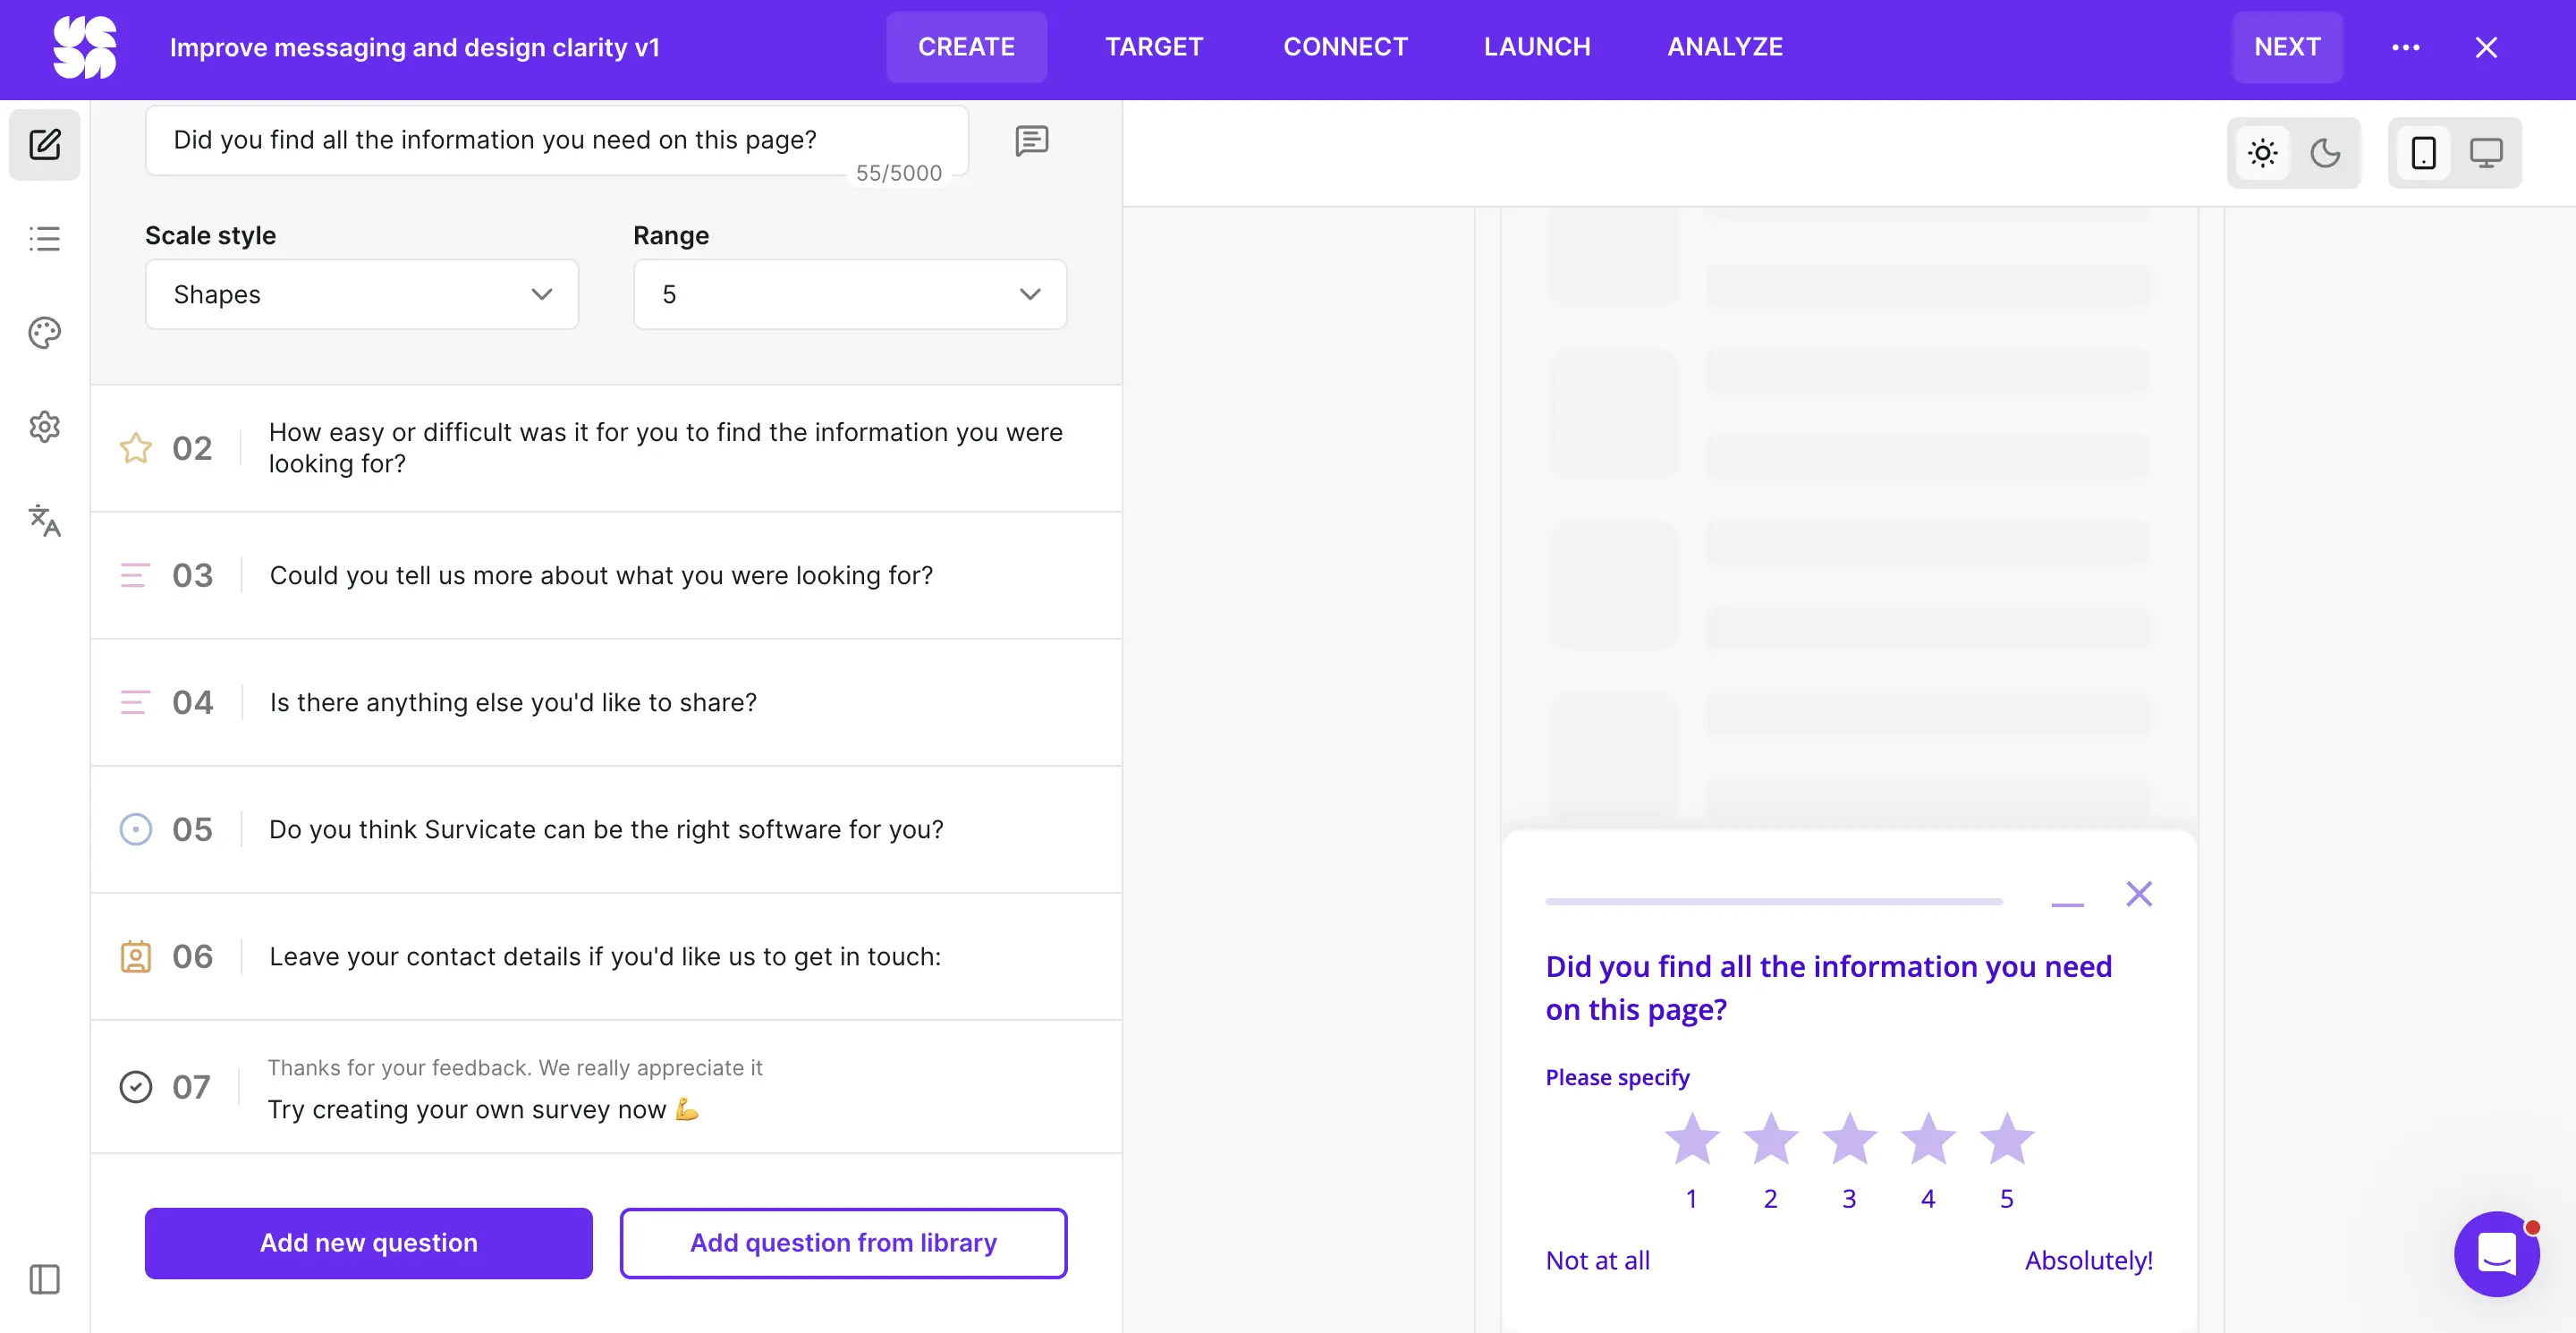Change the Range value dropdown

click(849, 294)
